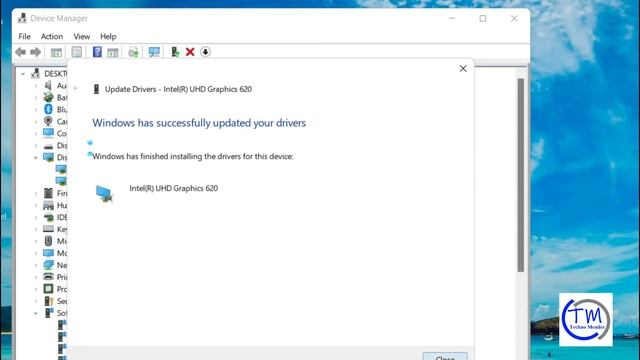Select the Bluetooth category icon
Image resolution: width=640 pixels, height=360 pixels.
[48, 109]
